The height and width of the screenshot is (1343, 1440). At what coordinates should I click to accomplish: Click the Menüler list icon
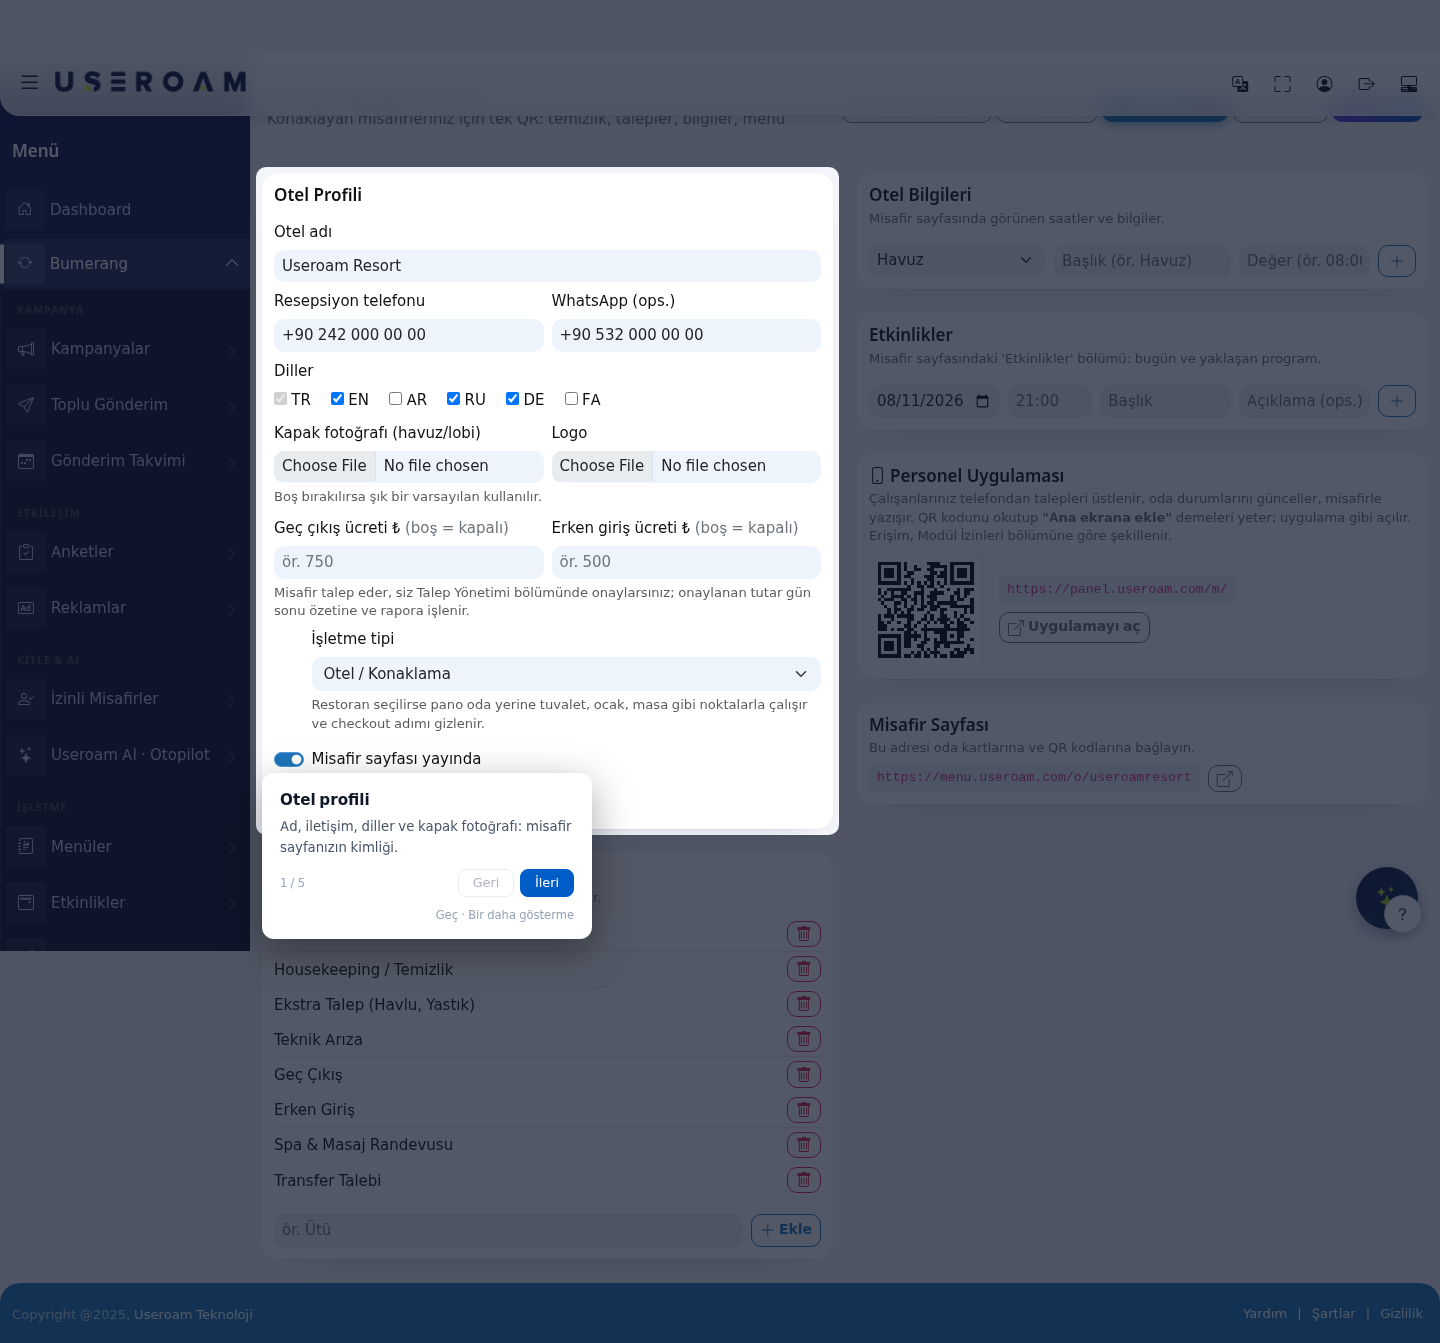pyautogui.click(x=26, y=847)
